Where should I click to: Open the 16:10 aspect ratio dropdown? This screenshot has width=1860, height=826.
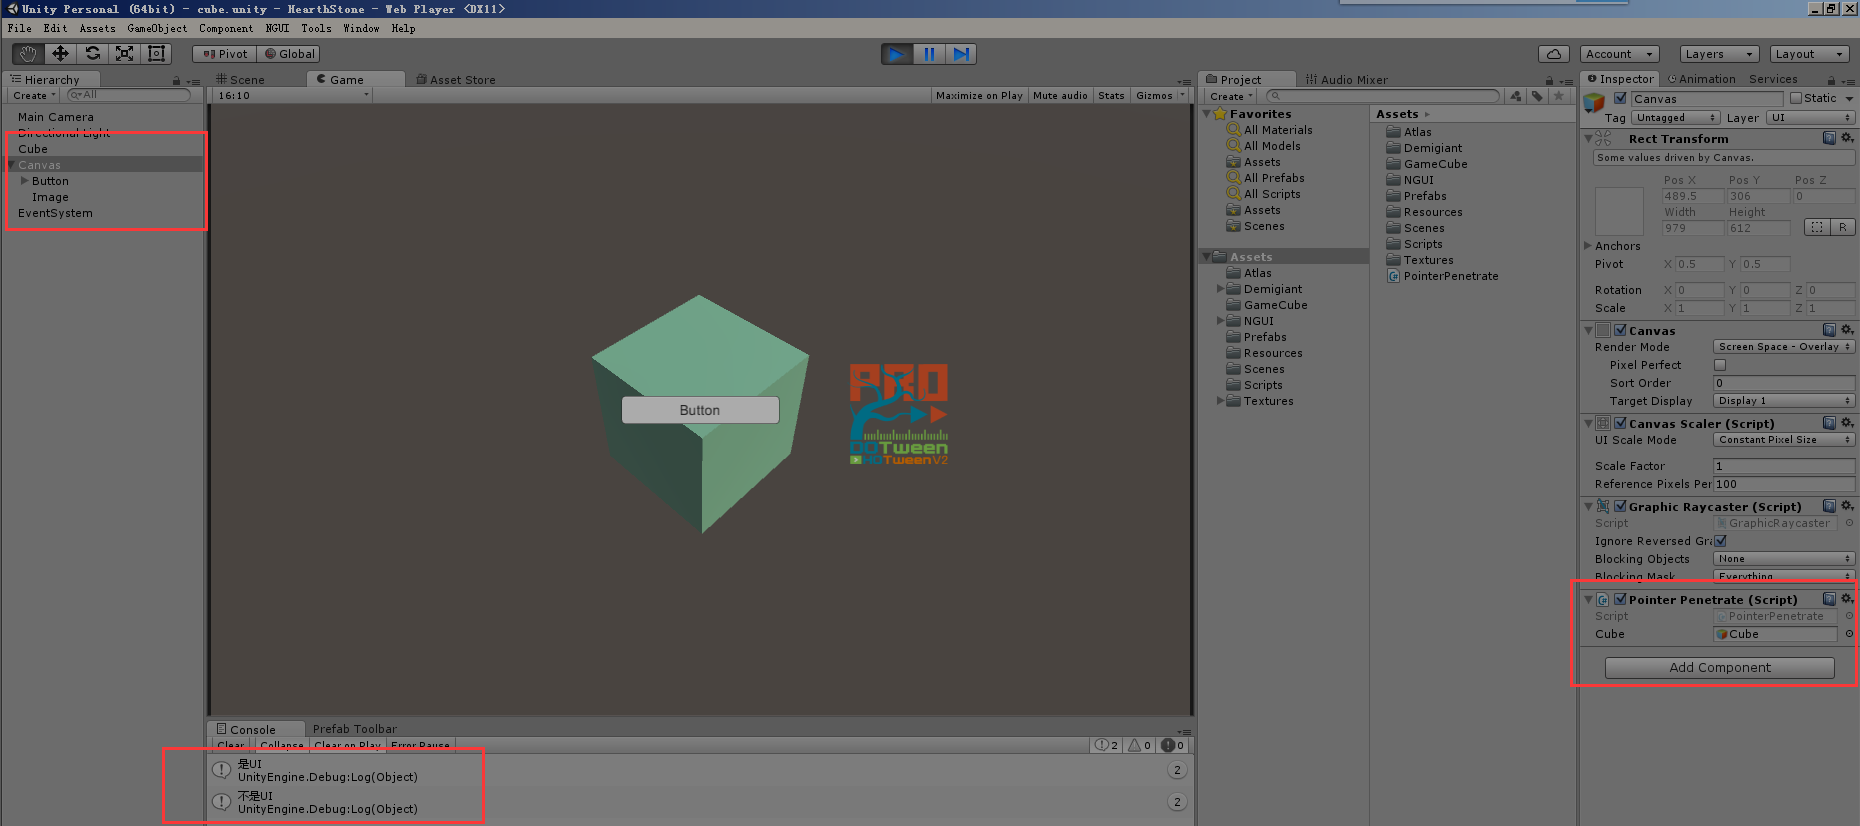[x=292, y=95]
